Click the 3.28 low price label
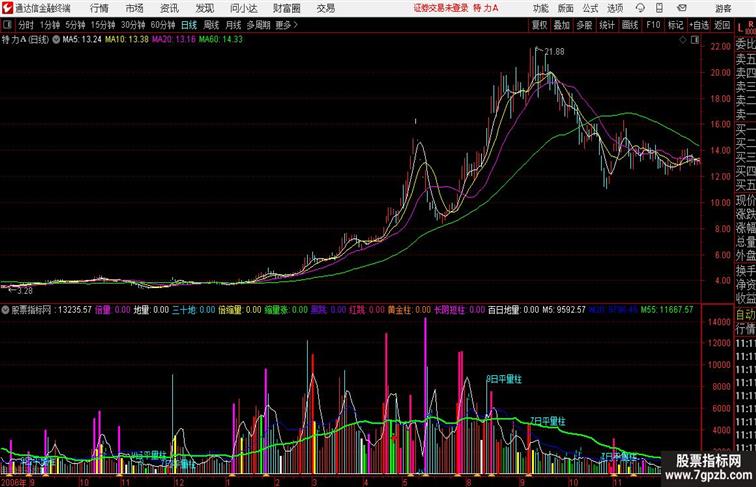 pyautogui.click(x=24, y=291)
